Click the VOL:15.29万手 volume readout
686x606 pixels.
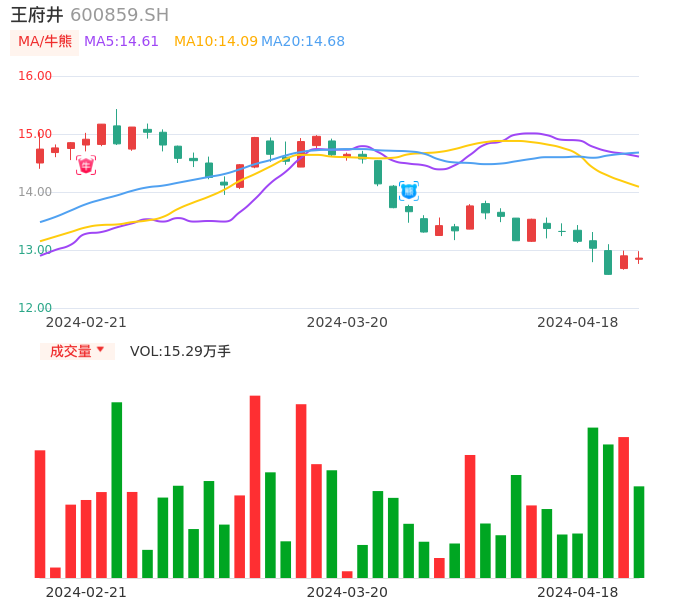pyautogui.click(x=180, y=351)
